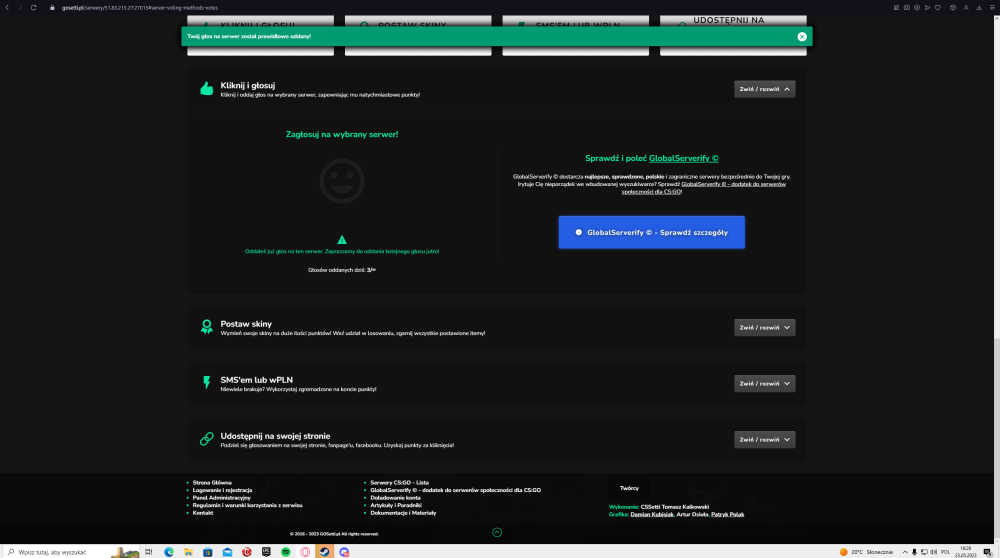Open the browser profile account icon
The height and width of the screenshot is (558, 1000).
pyautogui.click(x=966, y=8)
